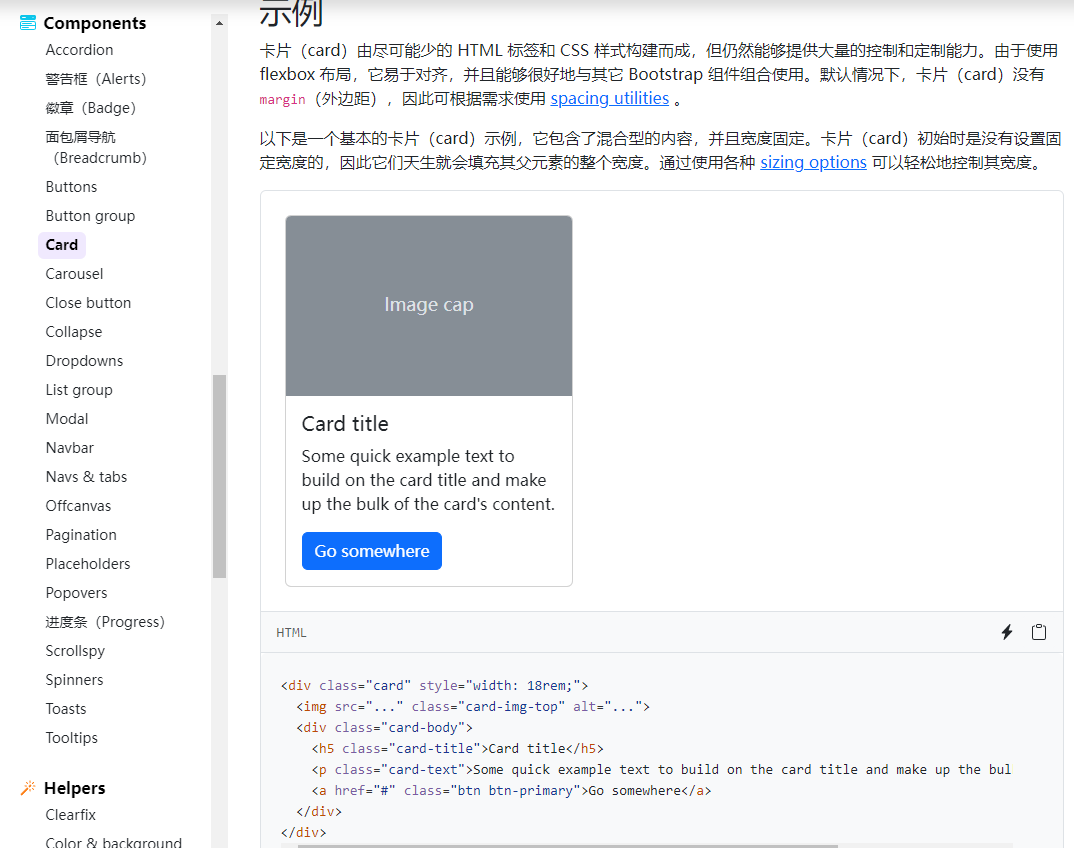Image resolution: width=1074 pixels, height=848 pixels.
Task: Open example in StackBlitz via lightning icon
Action: point(1006,632)
